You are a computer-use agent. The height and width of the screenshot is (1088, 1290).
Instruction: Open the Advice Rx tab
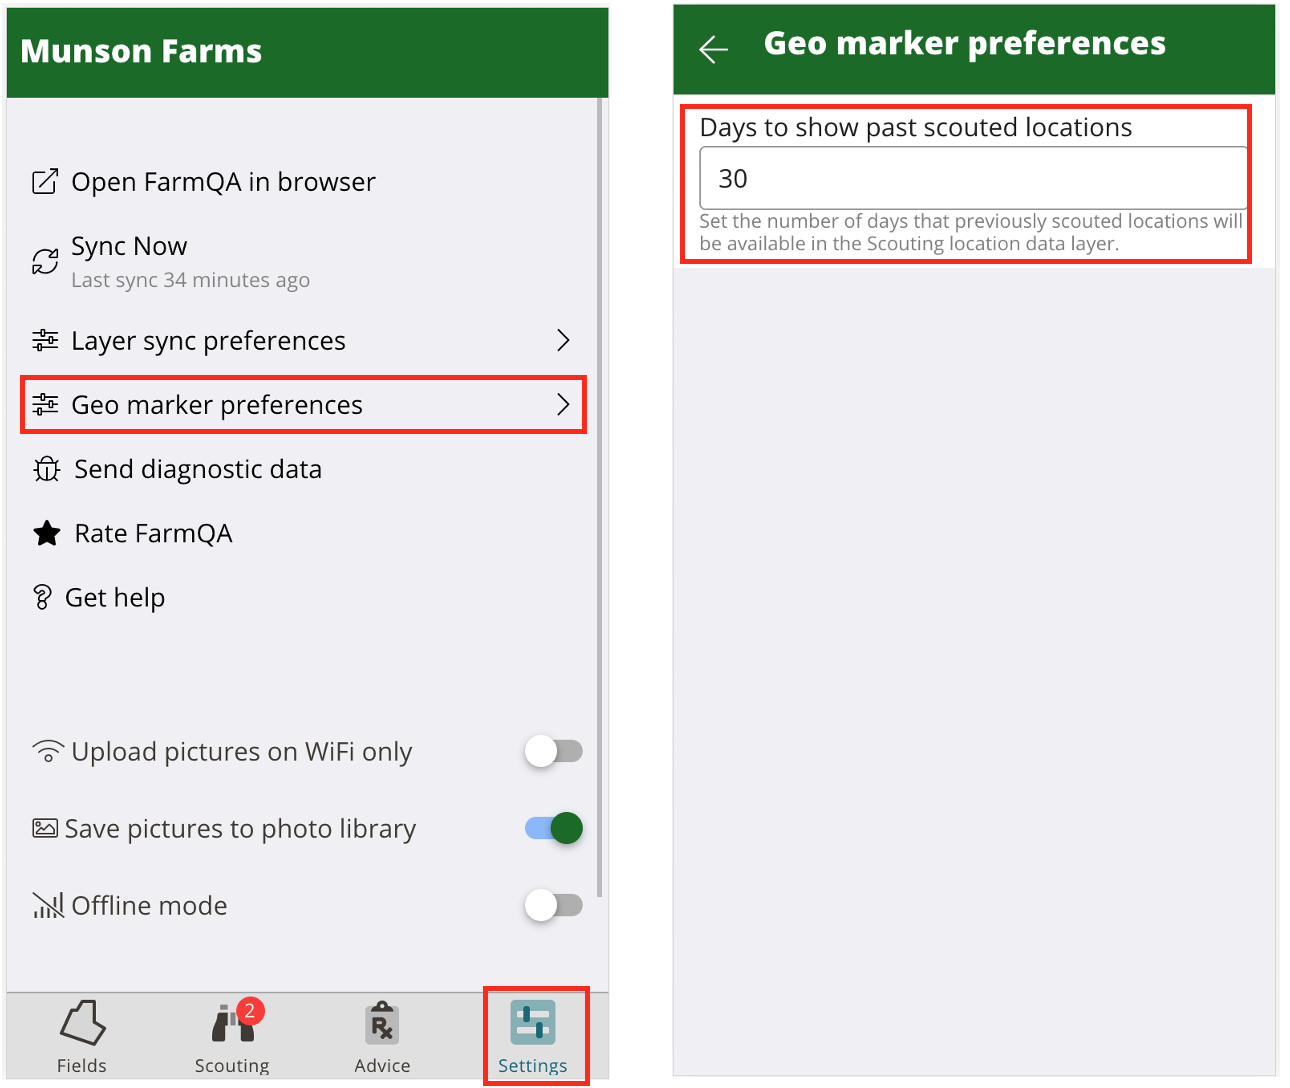(382, 1023)
